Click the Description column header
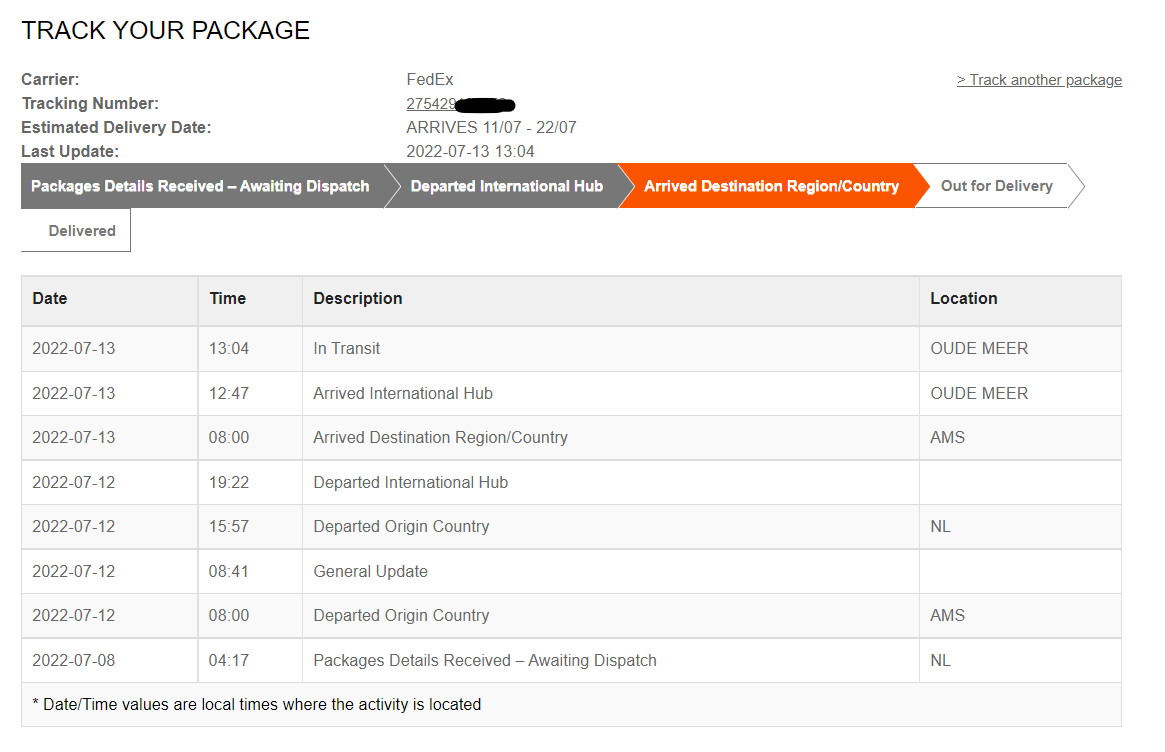The image size is (1165, 752). coord(357,299)
